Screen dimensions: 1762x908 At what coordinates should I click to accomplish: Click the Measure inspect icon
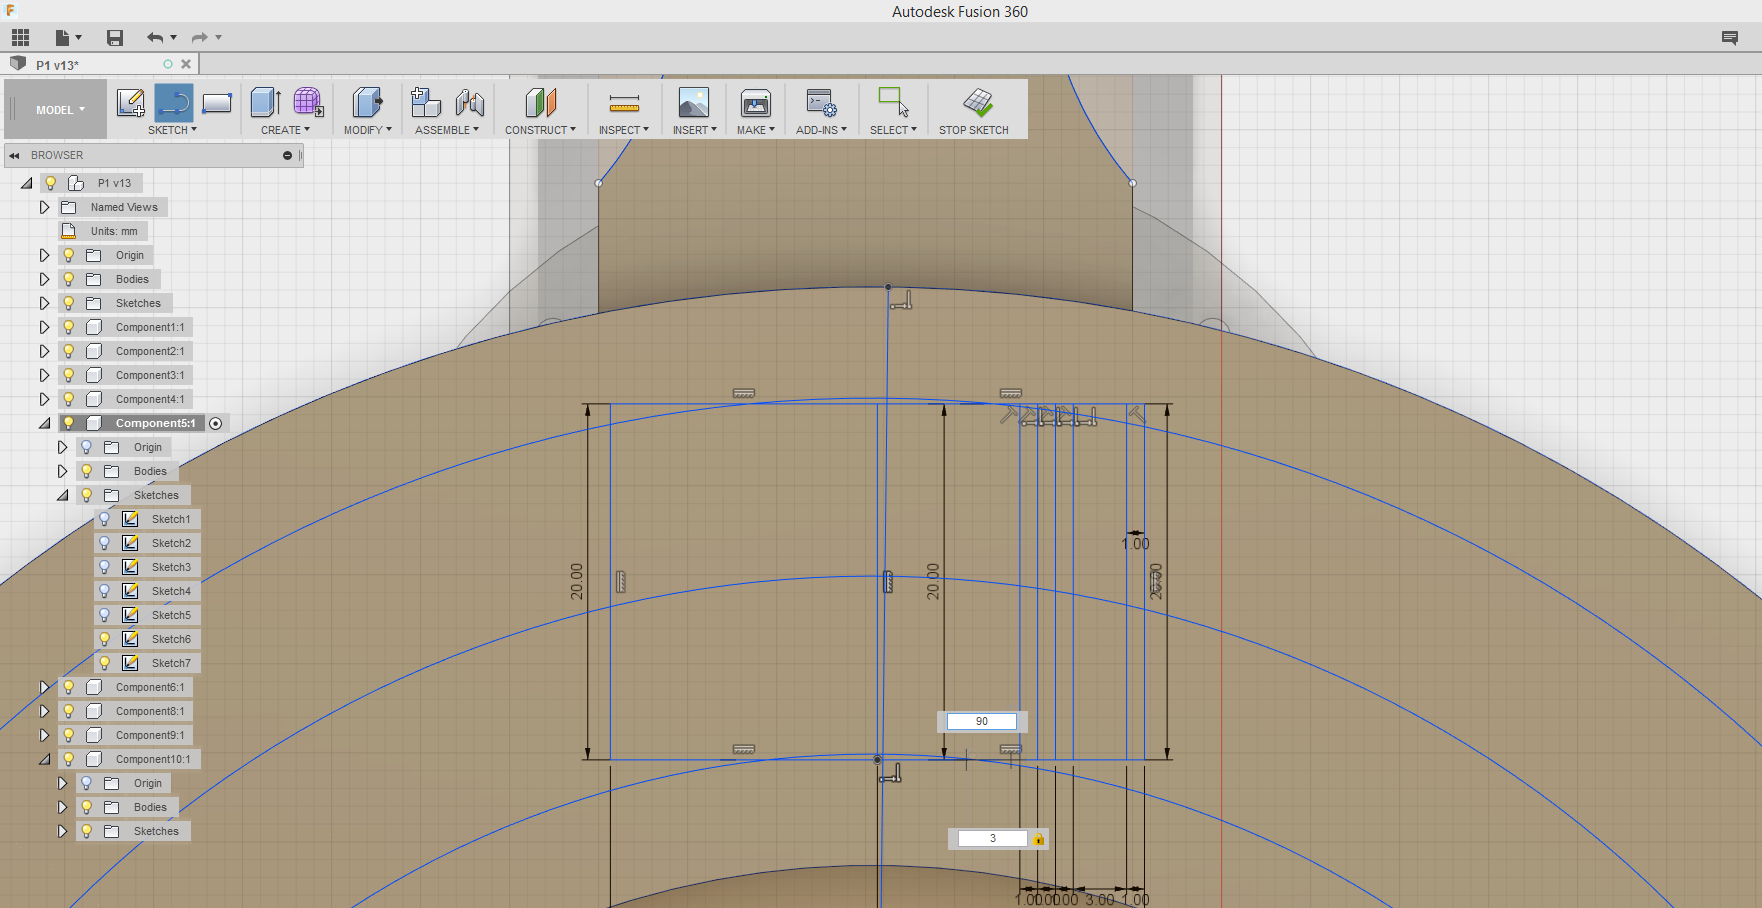click(624, 103)
